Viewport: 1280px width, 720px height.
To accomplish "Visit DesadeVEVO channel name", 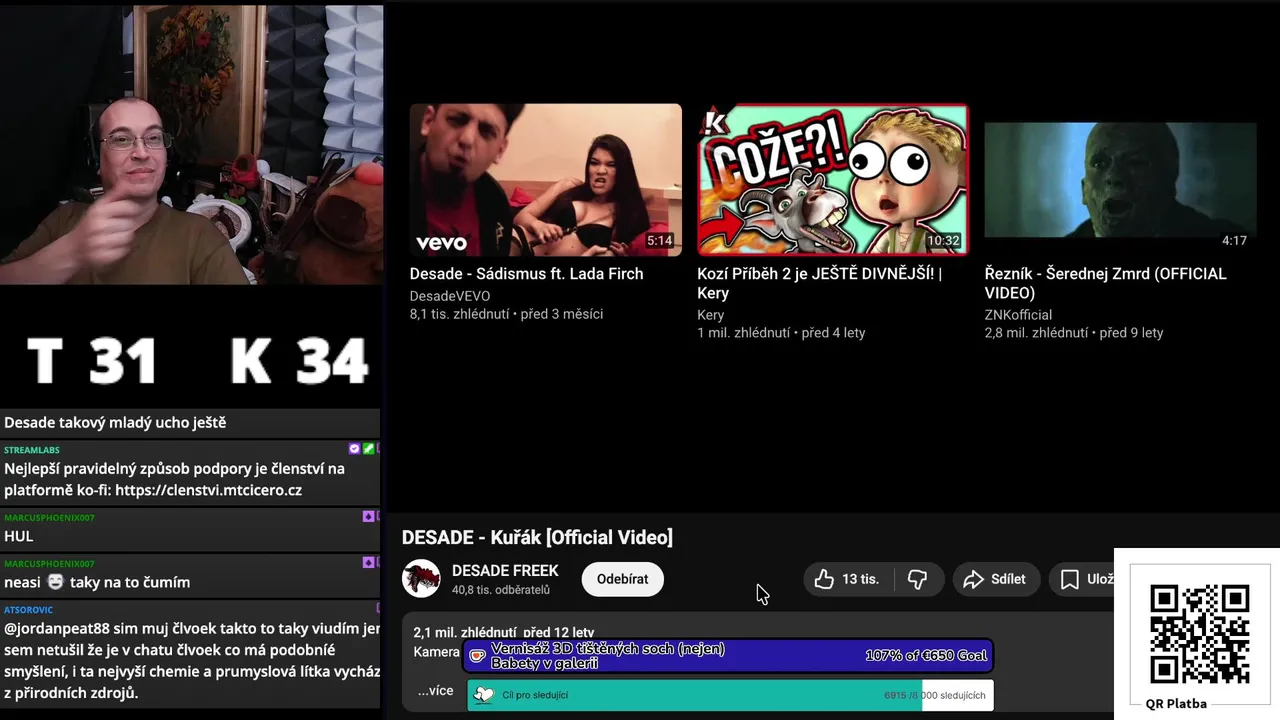I will (449, 296).
